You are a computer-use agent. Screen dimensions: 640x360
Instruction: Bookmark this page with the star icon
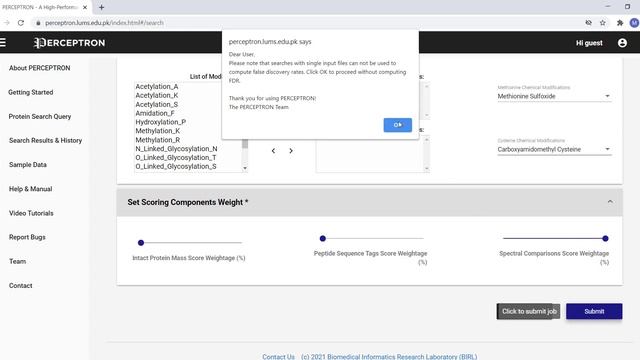coord(602,23)
